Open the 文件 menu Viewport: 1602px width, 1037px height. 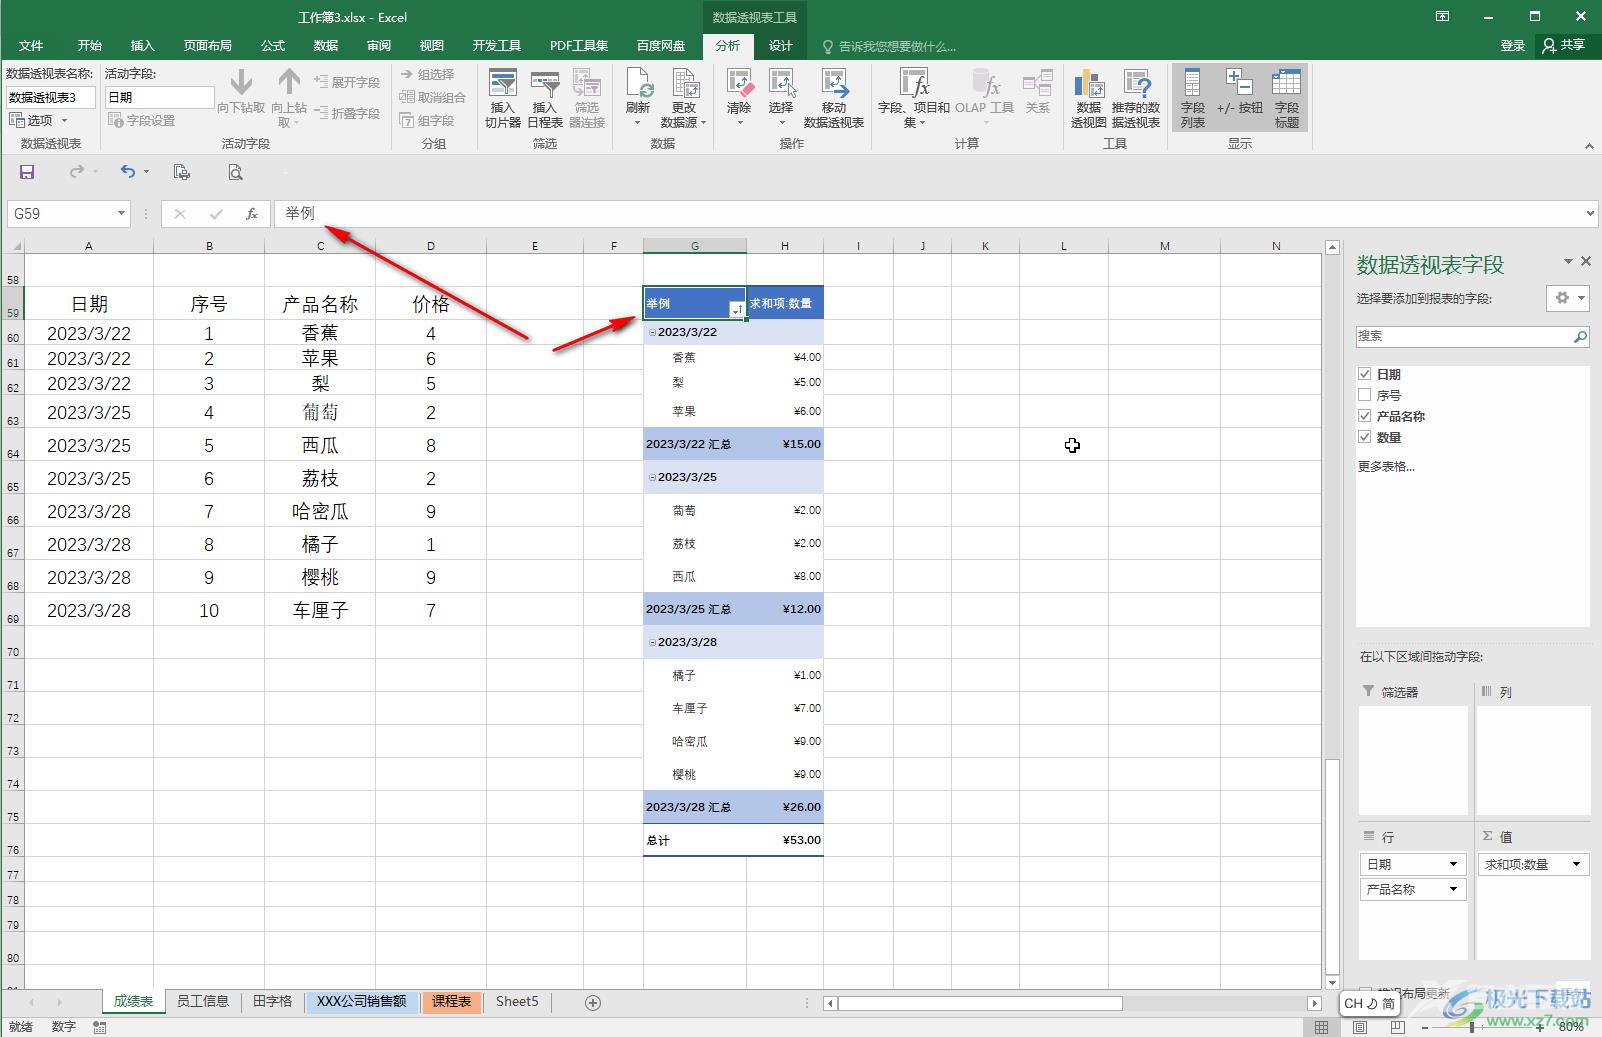pyautogui.click(x=31, y=46)
